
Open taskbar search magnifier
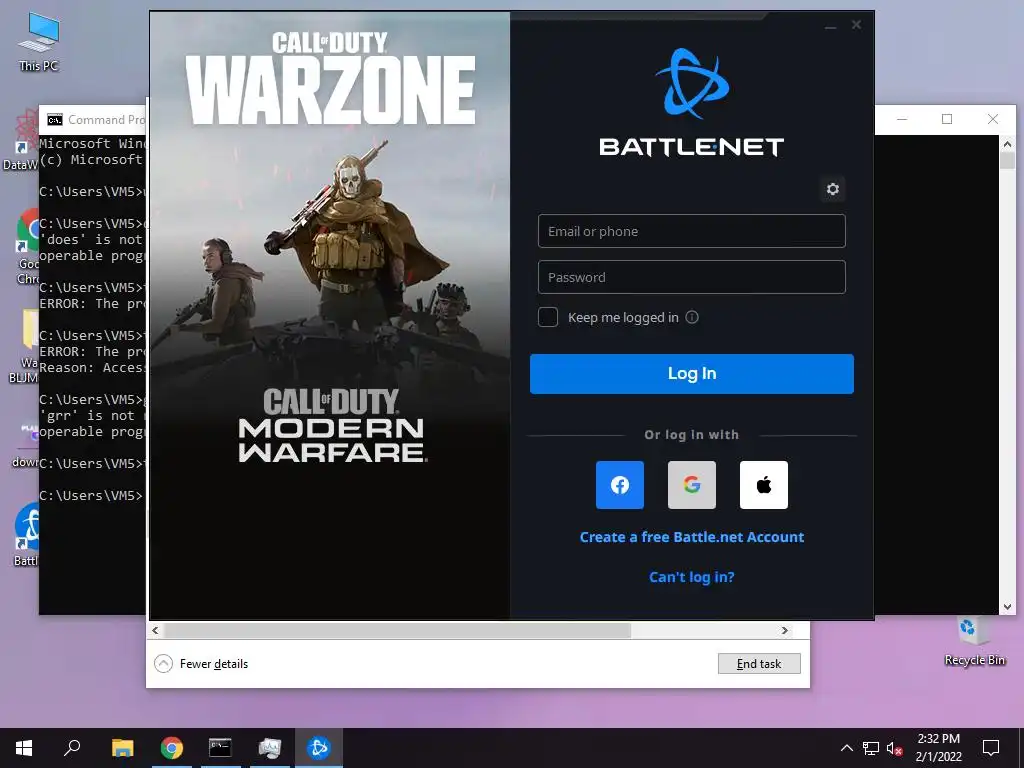(72, 748)
